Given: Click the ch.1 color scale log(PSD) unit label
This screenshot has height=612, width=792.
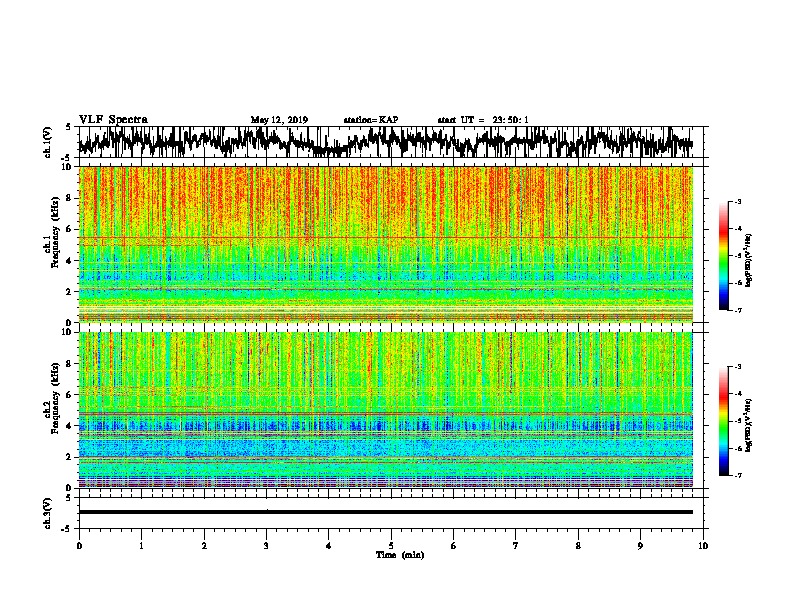Looking at the screenshot, I should tap(749, 261).
